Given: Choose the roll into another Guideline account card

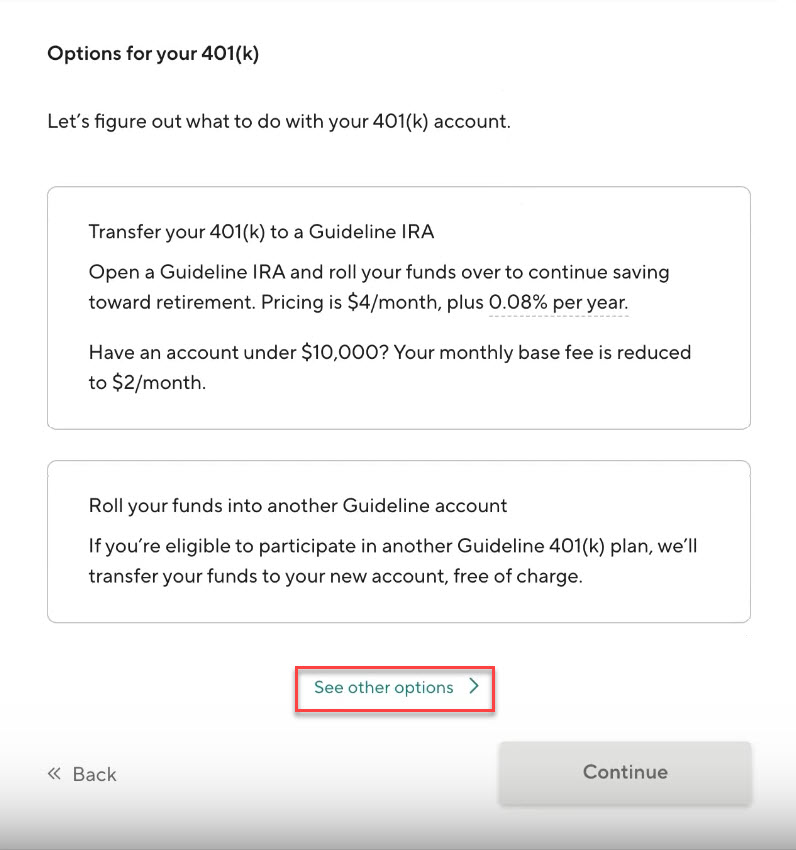Looking at the screenshot, I should pos(398,541).
